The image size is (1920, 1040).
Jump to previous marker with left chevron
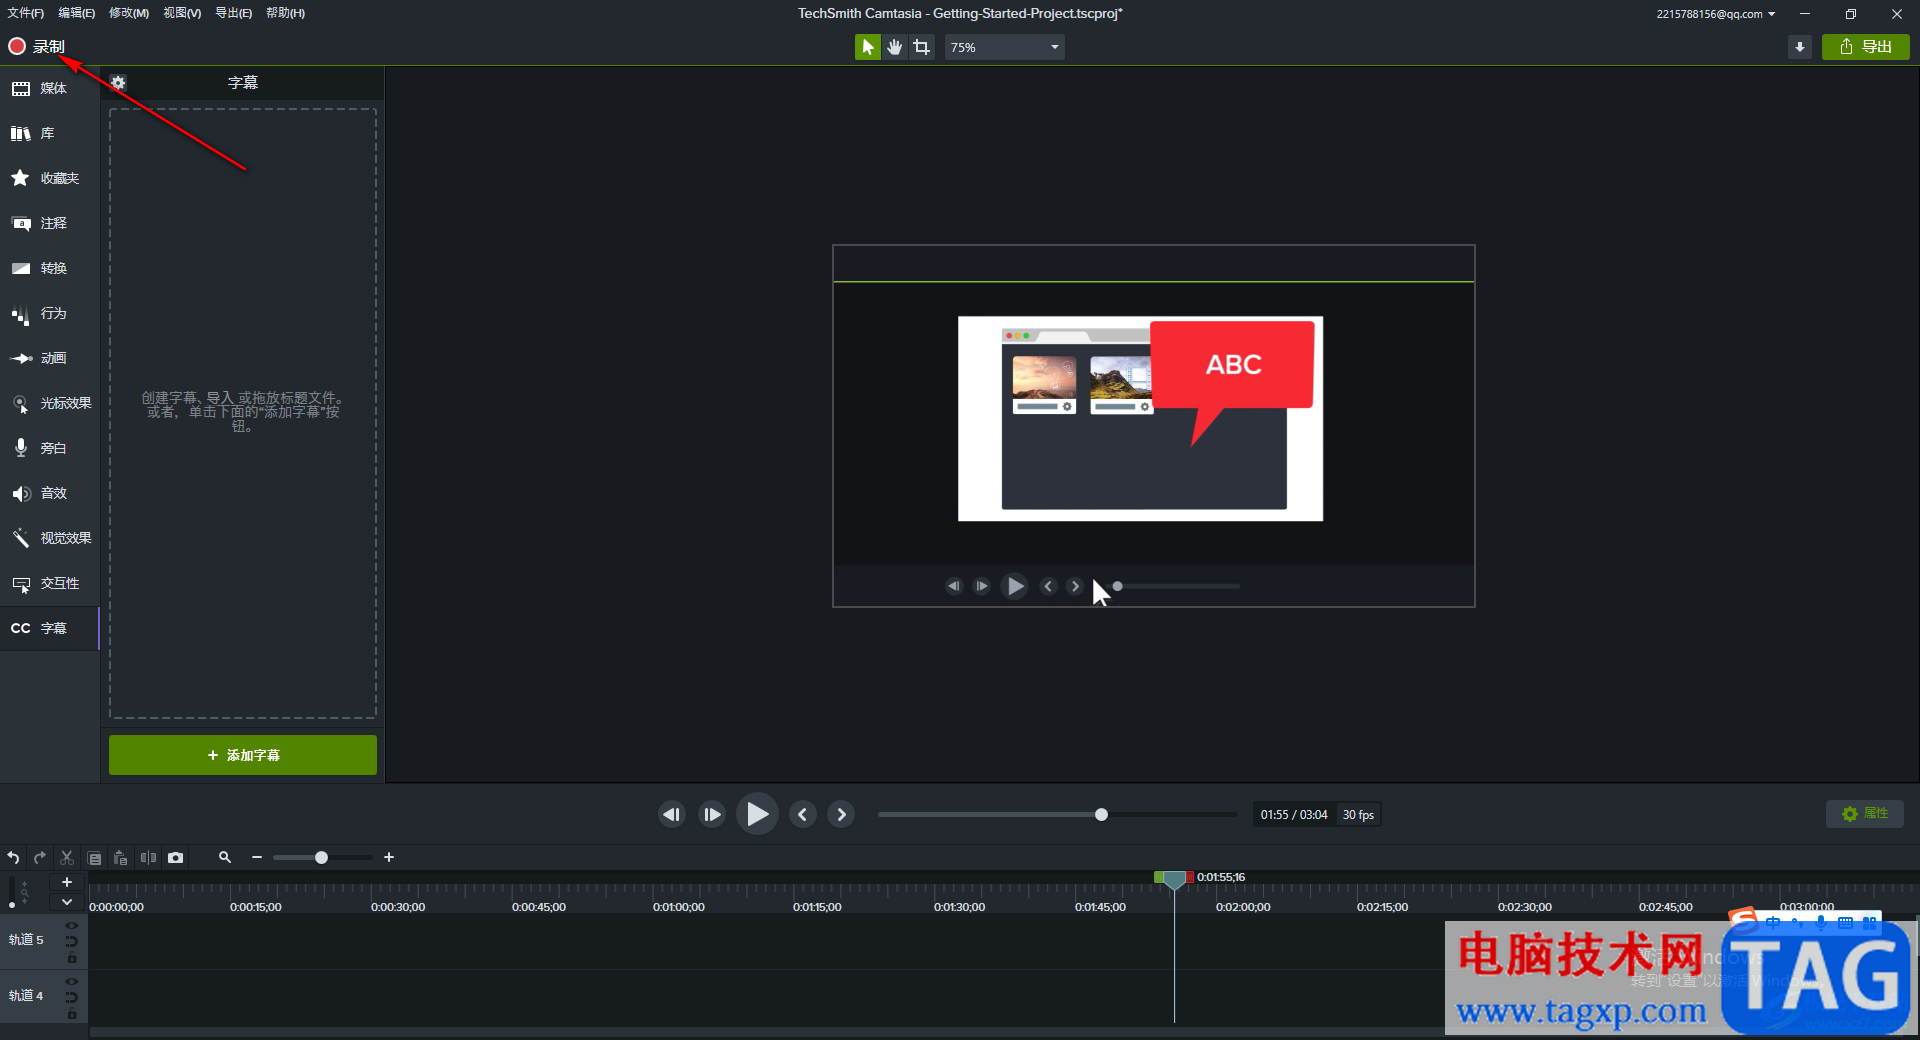[x=802, y=815]
